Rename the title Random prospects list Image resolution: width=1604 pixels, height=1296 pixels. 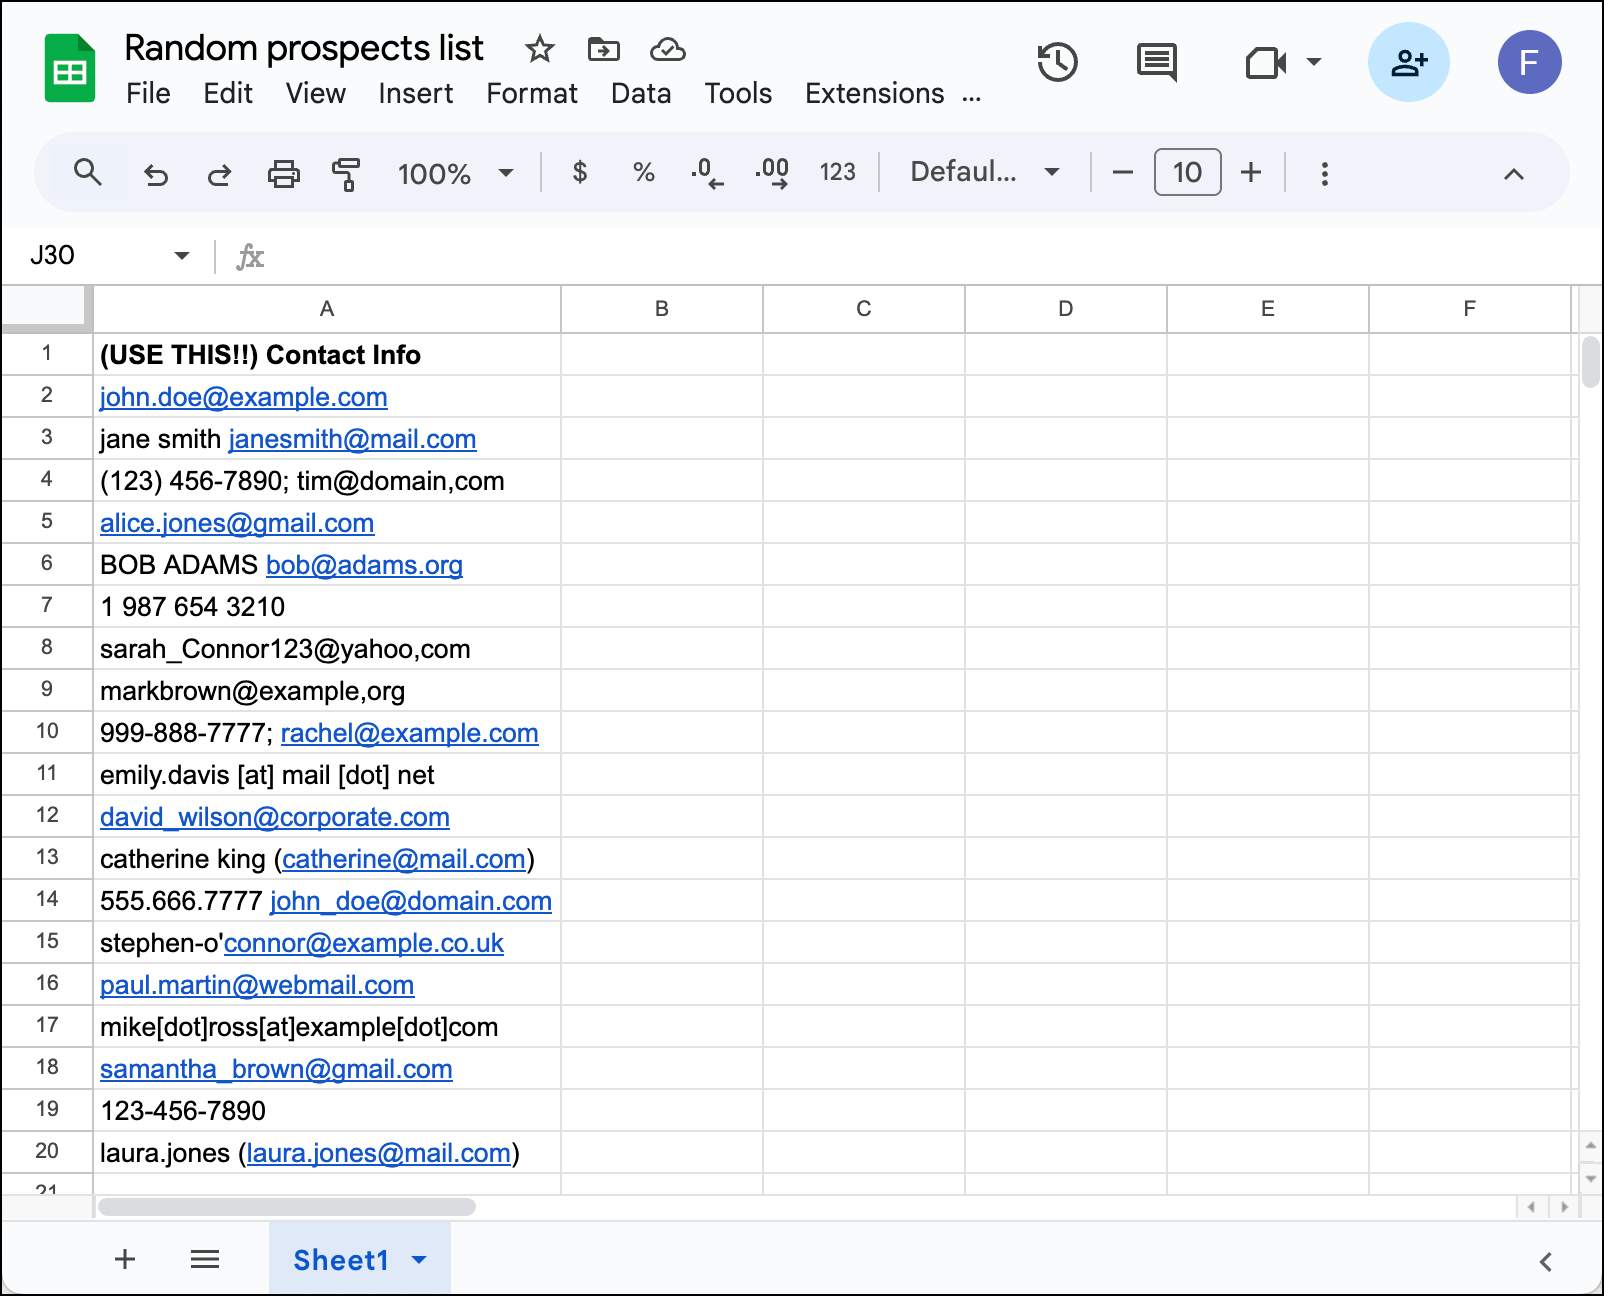pyautogui.click(x=304, y=48)
